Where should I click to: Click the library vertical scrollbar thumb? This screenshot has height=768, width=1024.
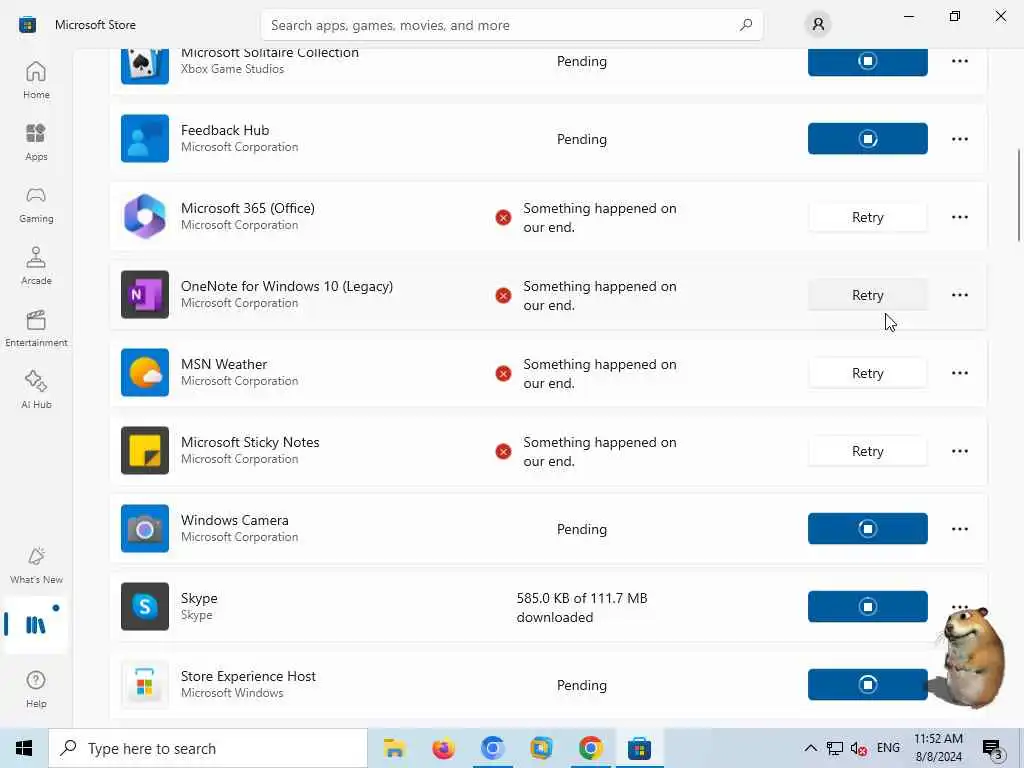[1019, 195]
